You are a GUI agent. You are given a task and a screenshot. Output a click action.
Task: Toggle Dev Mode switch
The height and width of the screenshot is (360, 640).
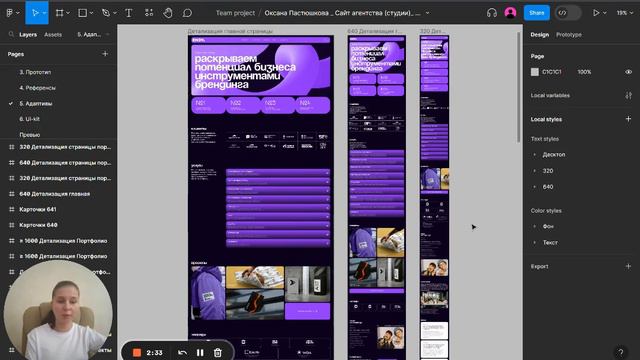pos(567,13)
